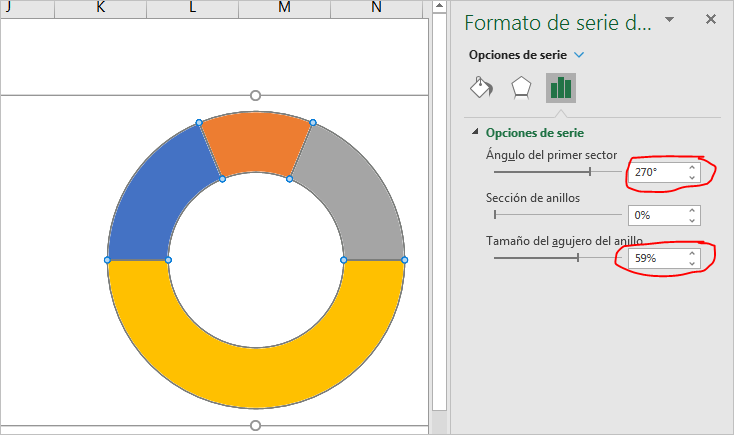This screenshot has width=734, height=435.
Task: Increase the Sección de anillos spinner
Action: click(692, 211)
